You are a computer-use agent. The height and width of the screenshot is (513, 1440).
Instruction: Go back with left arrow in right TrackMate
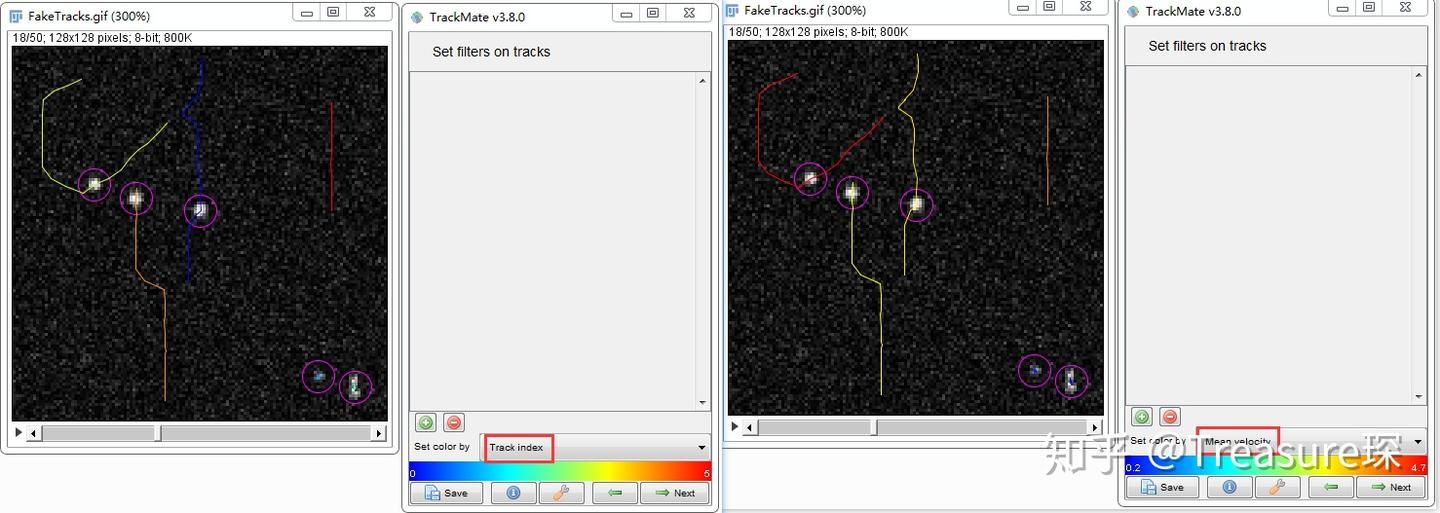tap(1331, 487)
